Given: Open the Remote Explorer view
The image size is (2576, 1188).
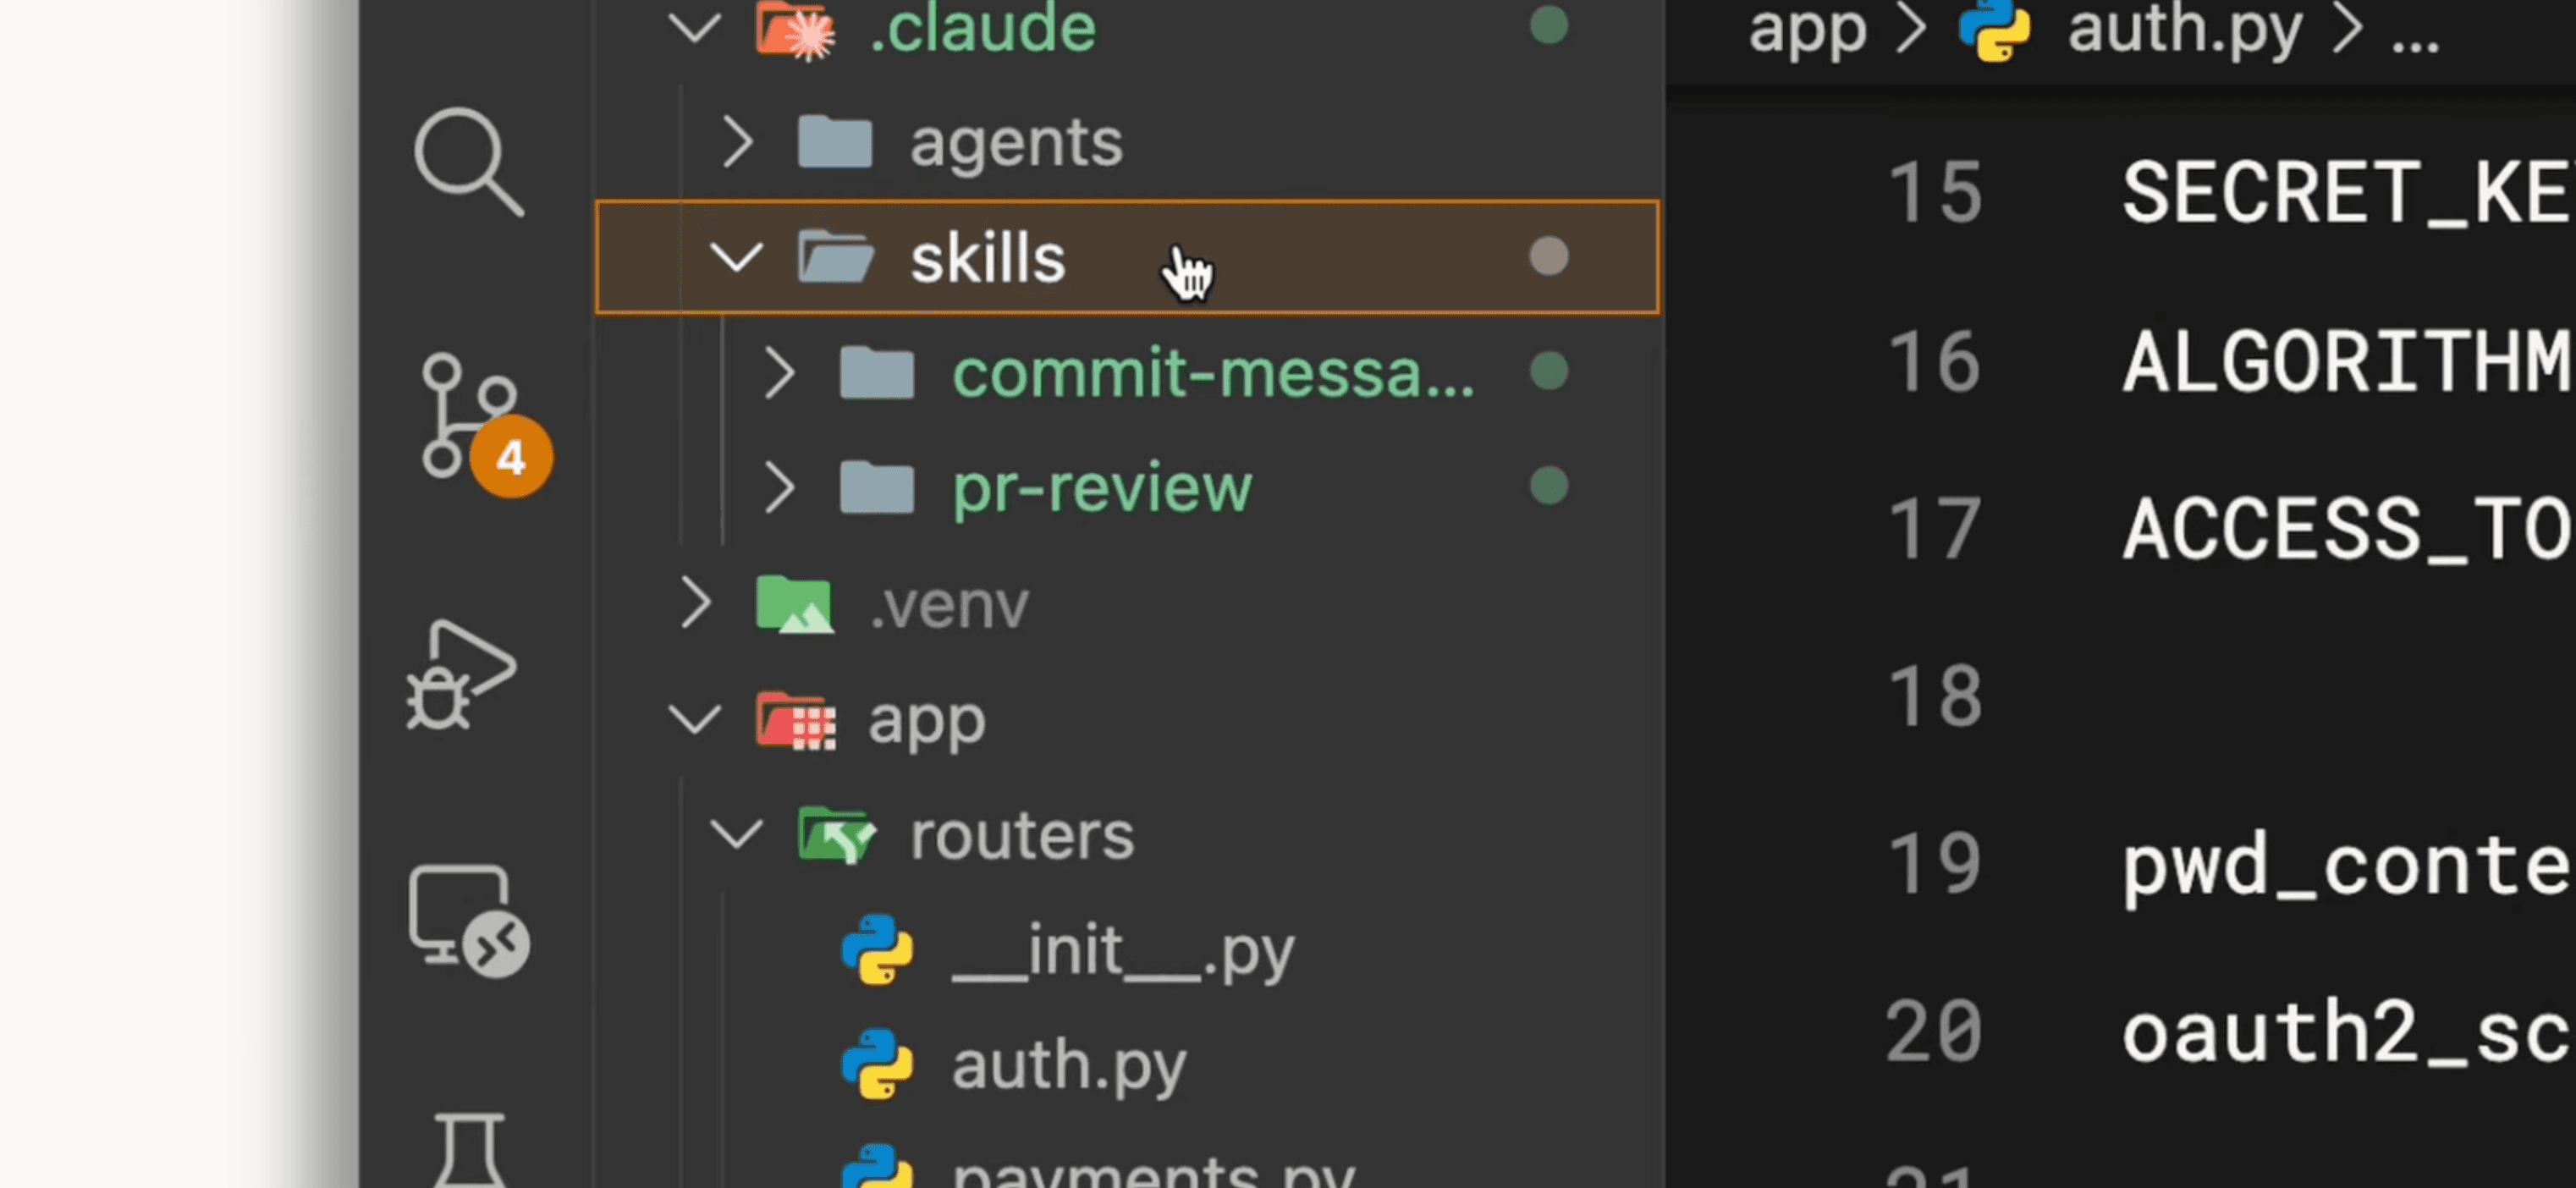Looking at the screenshot, I should click(466, 918).
